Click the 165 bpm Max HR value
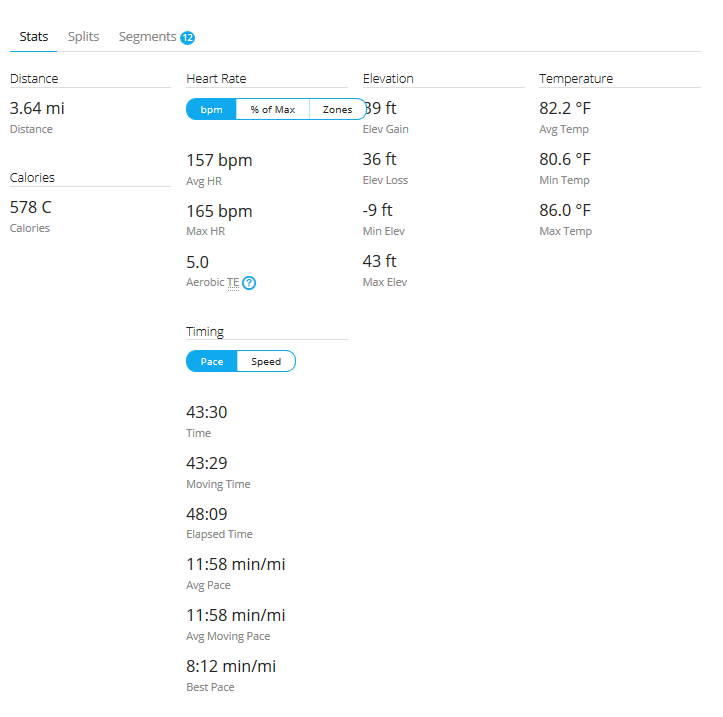723x717 pixels. (x=219, y=211)
